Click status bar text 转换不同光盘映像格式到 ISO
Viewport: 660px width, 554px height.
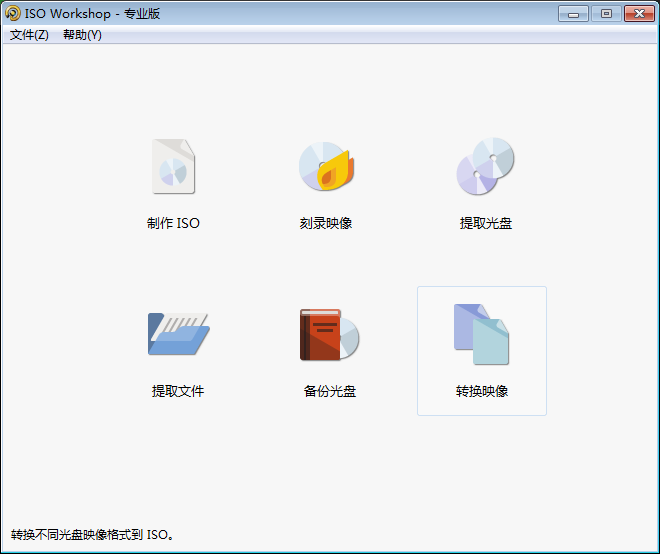92,535
